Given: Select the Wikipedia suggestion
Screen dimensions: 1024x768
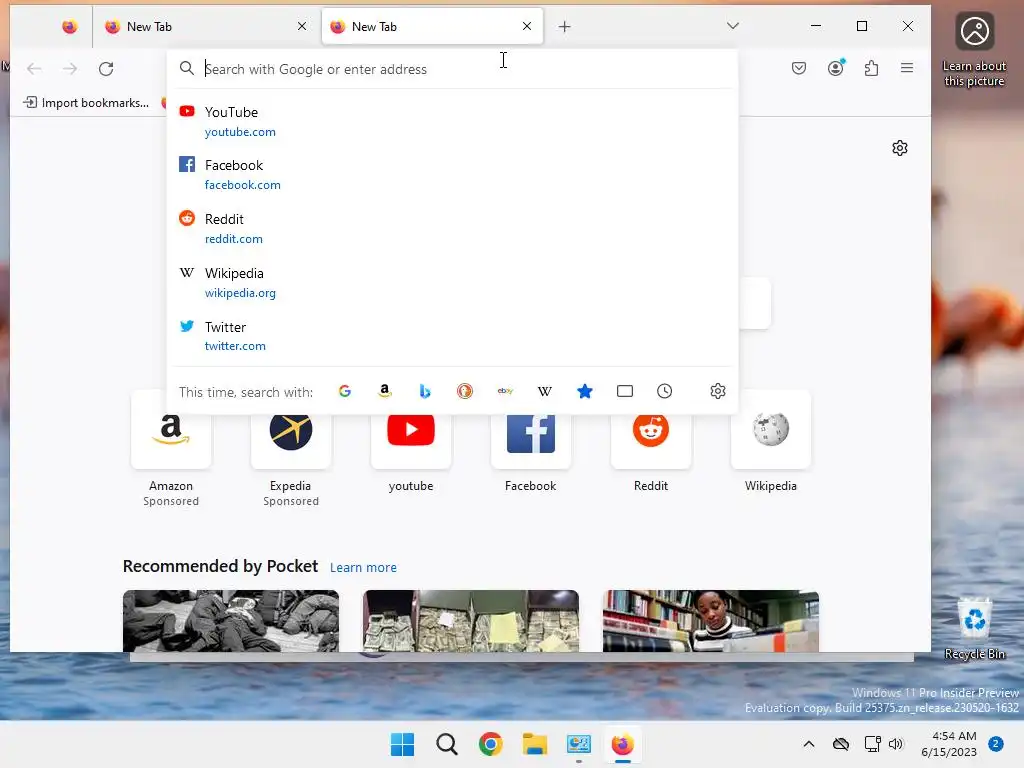Looking at the screenshot, I should coord(453,282).
